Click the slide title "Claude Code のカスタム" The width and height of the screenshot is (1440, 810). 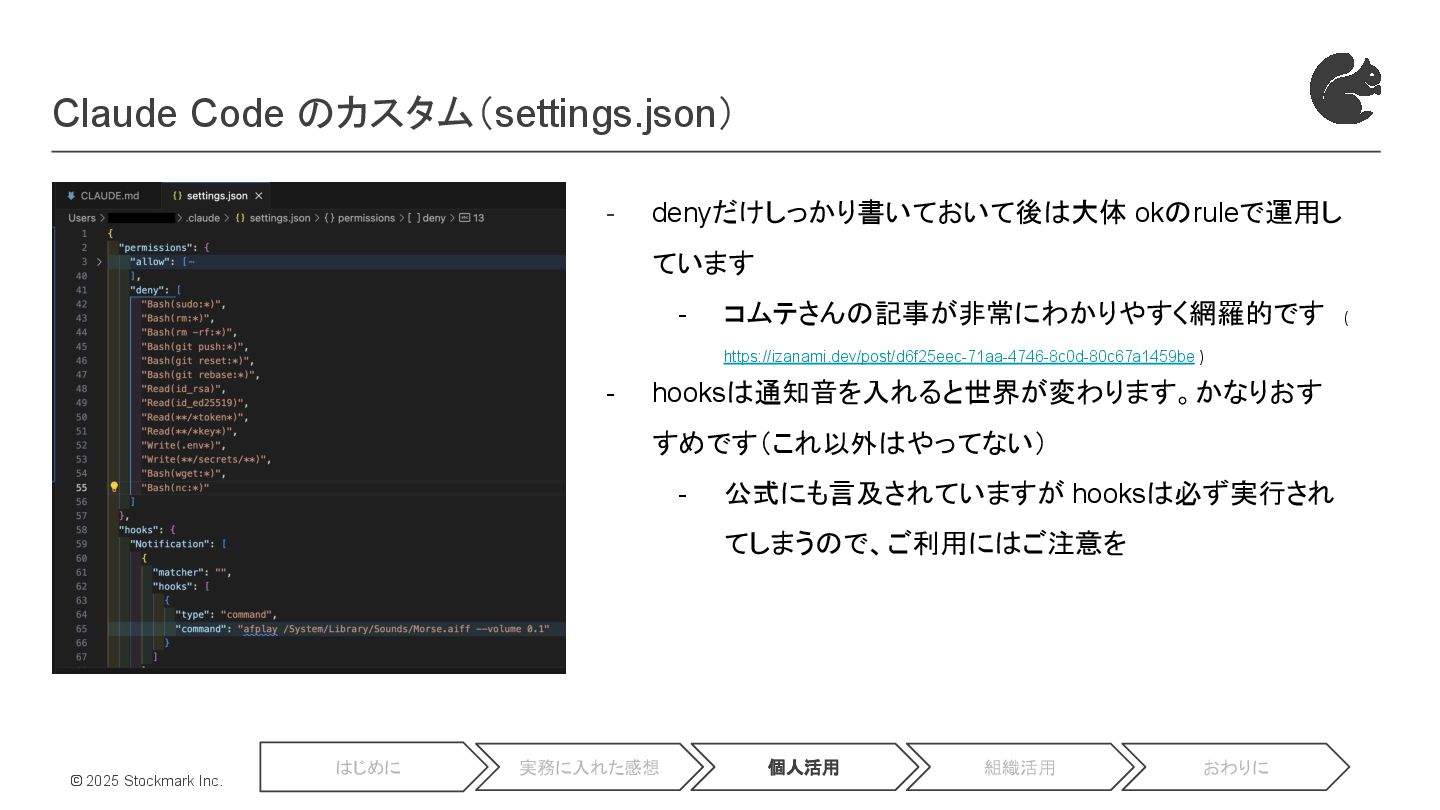[x=262, y=113]
